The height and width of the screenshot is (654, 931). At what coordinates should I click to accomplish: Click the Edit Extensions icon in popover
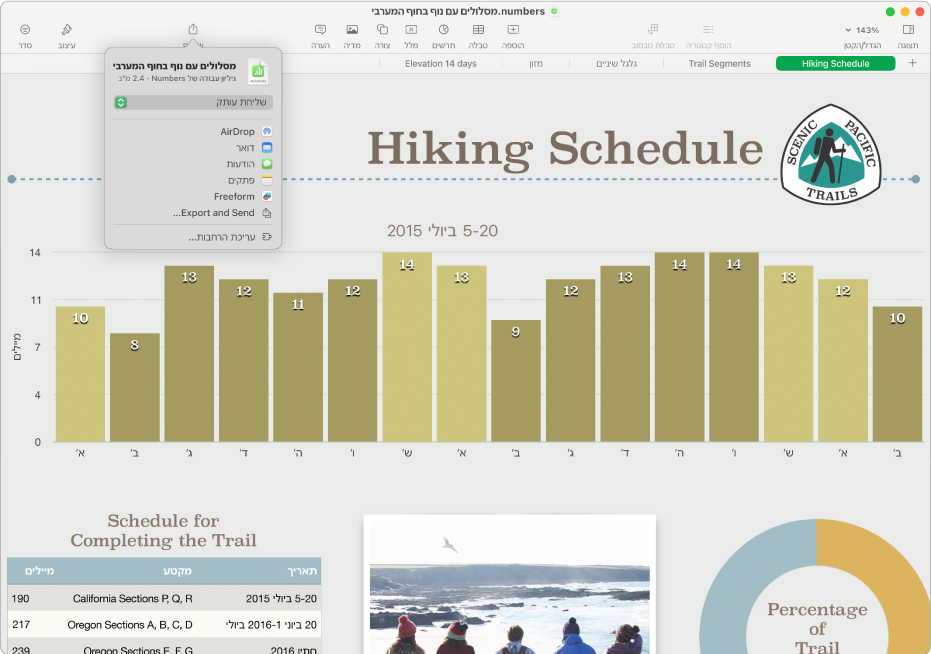267,236
